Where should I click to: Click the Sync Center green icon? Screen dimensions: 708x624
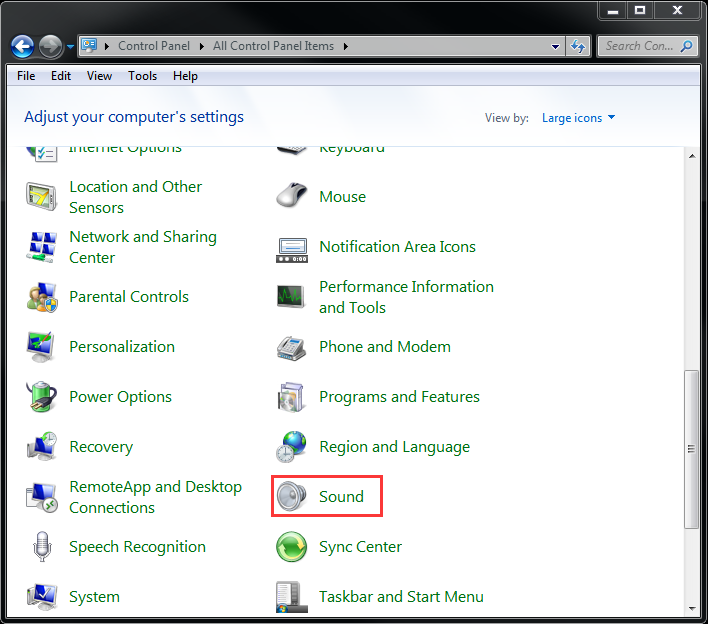[x=291, y=547]
